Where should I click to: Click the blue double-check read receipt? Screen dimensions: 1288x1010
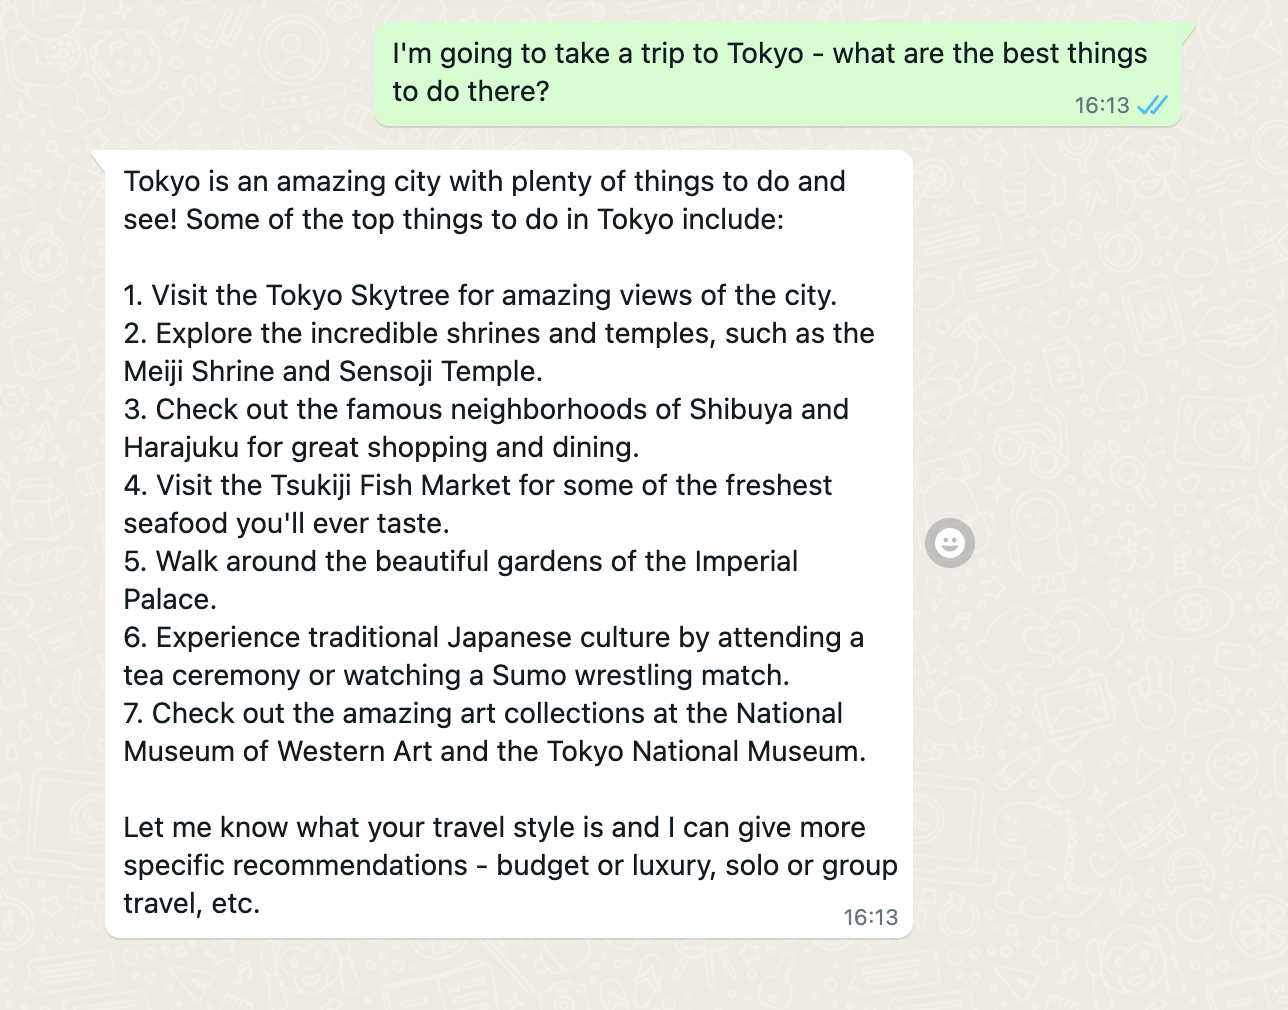(x=1152, y=105)
